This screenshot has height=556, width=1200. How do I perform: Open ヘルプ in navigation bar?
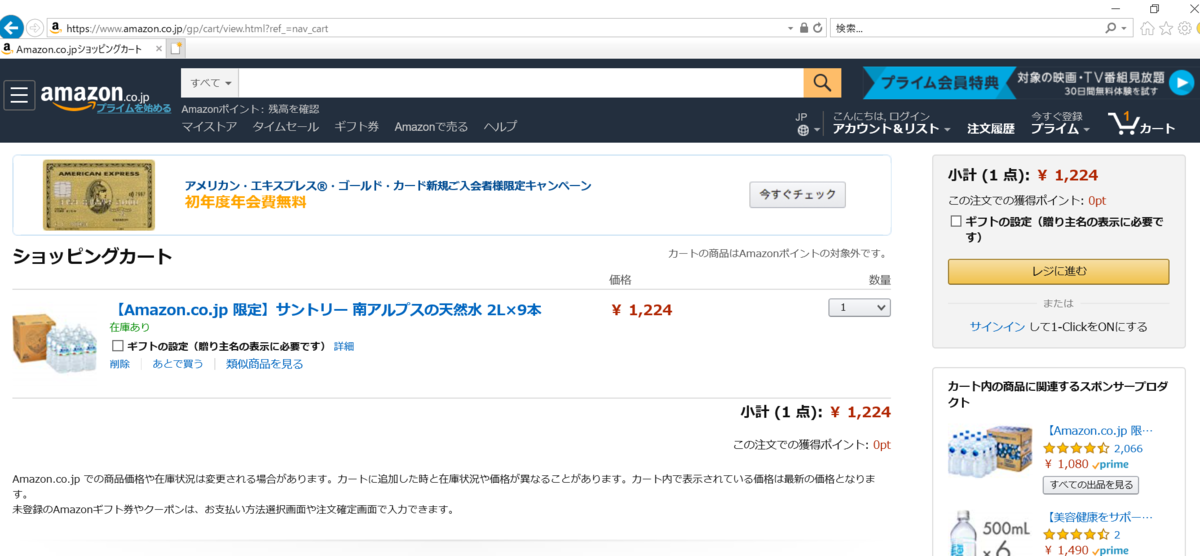pos(500,127)
